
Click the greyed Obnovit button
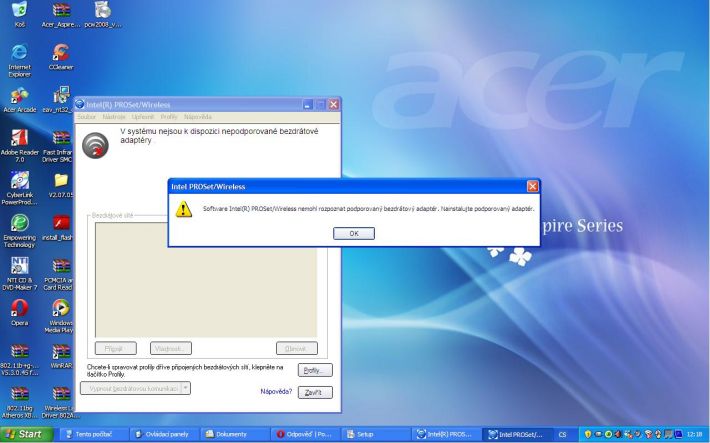[x=297, y=348]
